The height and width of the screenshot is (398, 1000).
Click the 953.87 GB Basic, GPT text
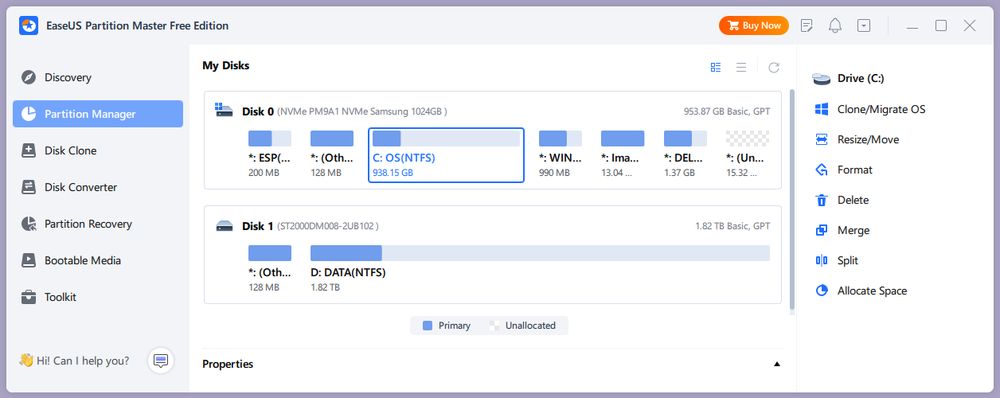coord(727,111)
